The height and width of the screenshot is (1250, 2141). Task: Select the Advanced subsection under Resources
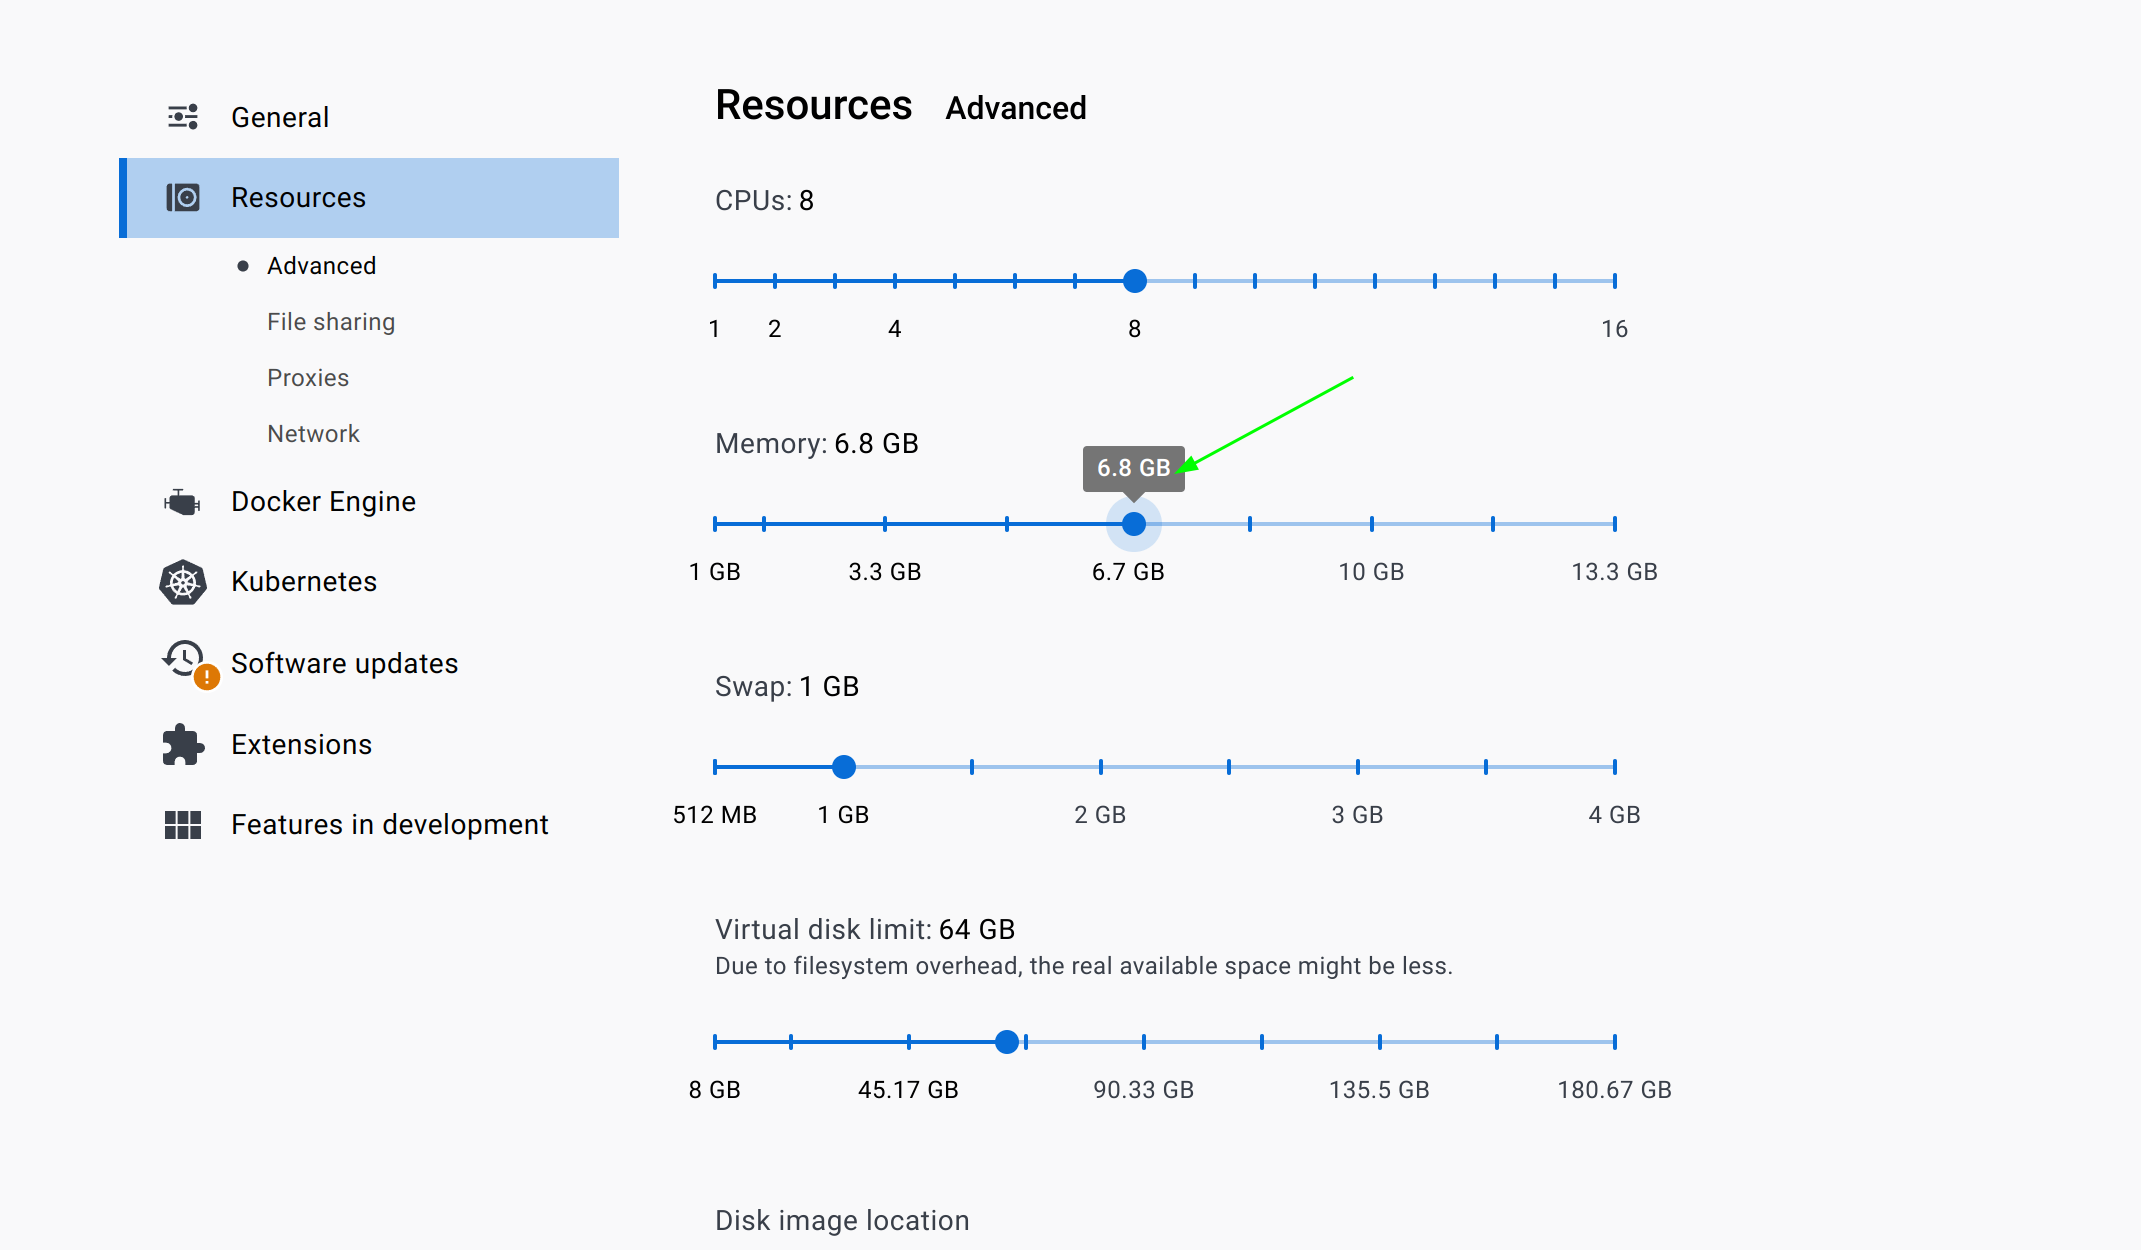coord(321,266)
